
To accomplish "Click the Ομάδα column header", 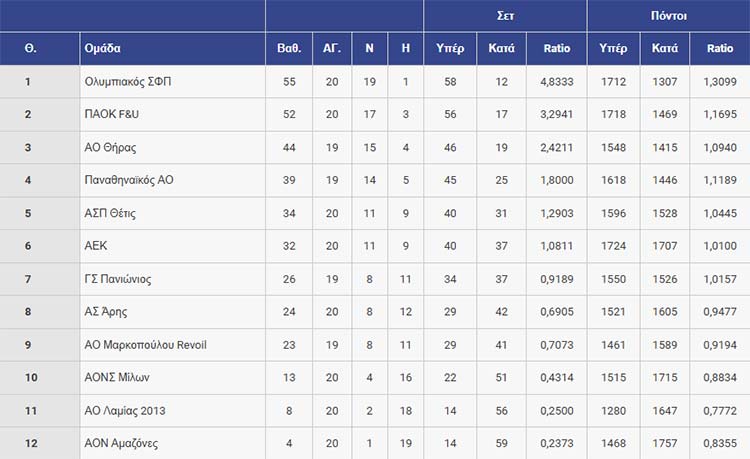I will tap(102, 48).
